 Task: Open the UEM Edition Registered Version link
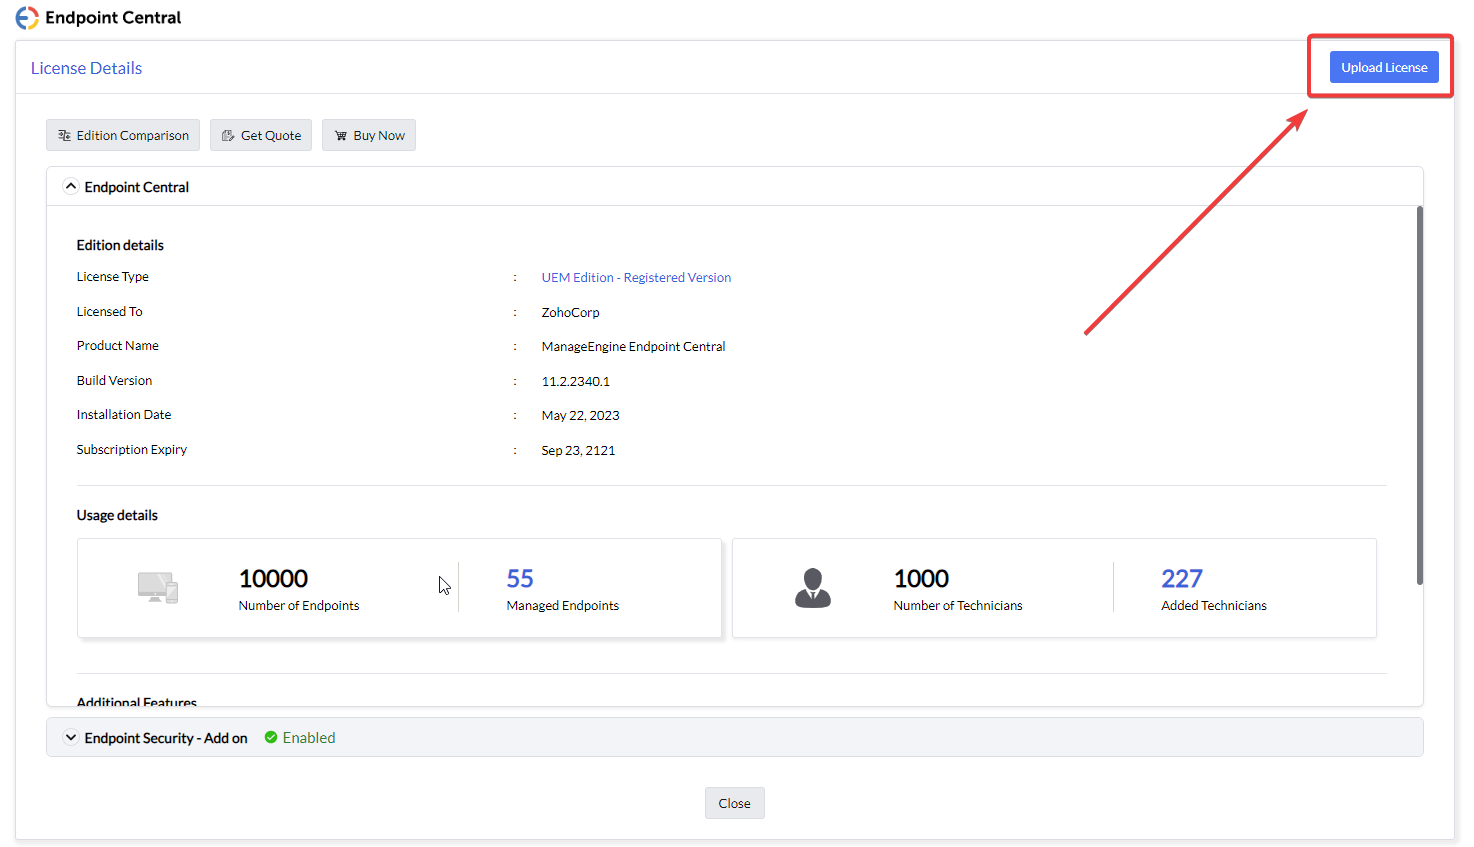pos(636,278)
